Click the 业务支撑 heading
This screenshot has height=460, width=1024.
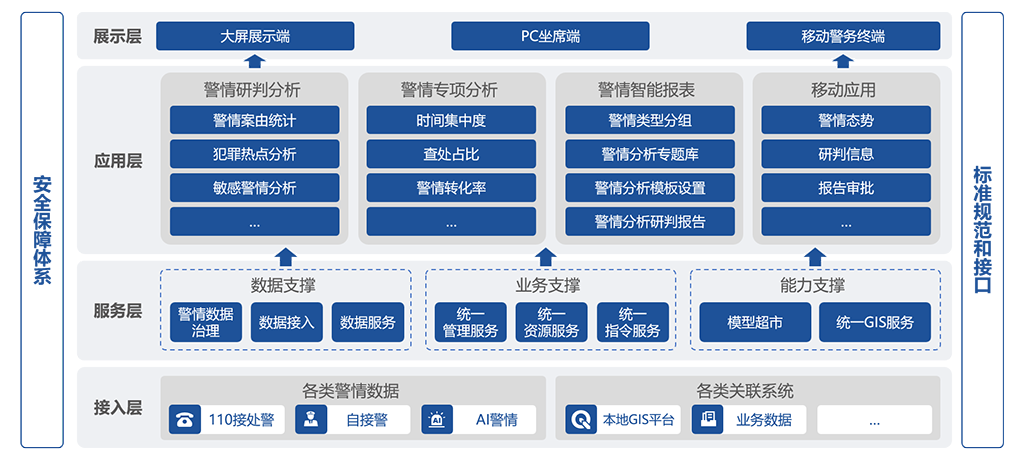click(548, 286)
